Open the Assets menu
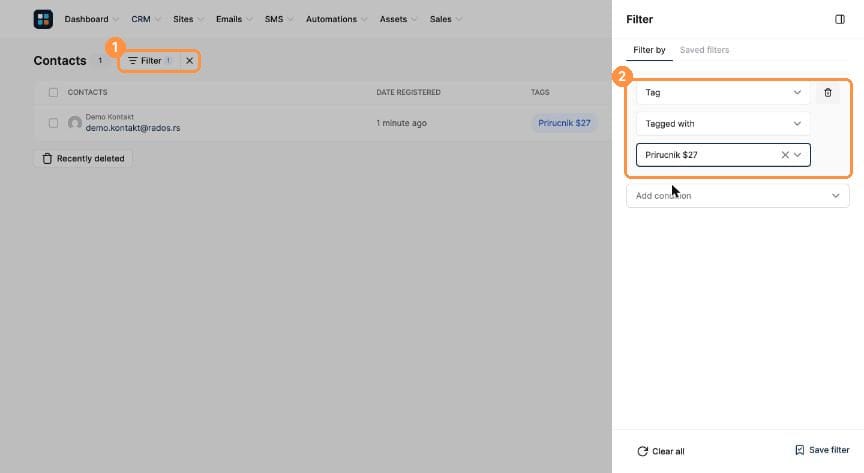The height and width of the screenshot is (473, 864). (x=398, y=19)
